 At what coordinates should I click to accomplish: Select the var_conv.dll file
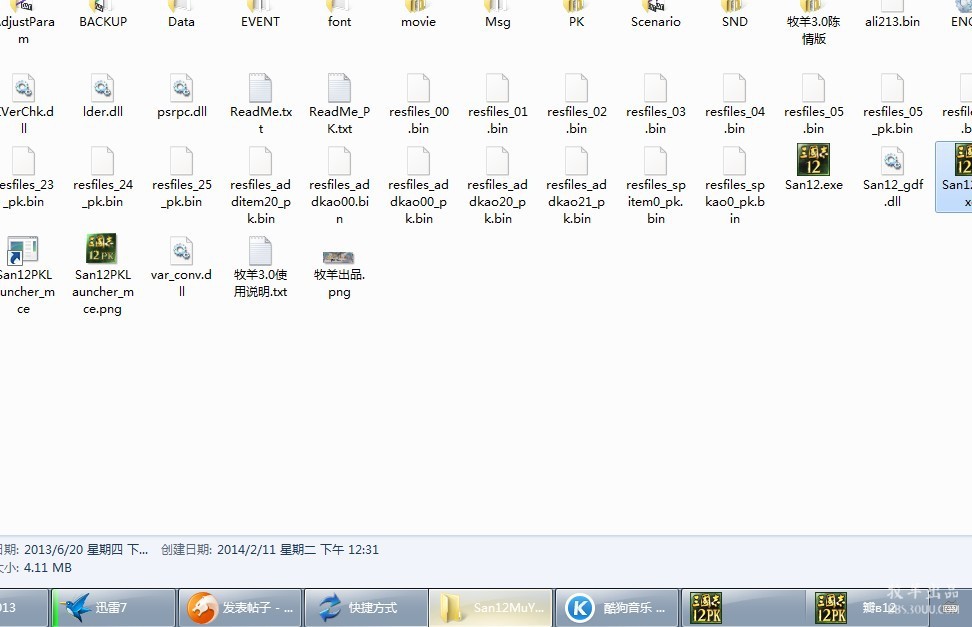pyautogui.click(x=181, y=250)
